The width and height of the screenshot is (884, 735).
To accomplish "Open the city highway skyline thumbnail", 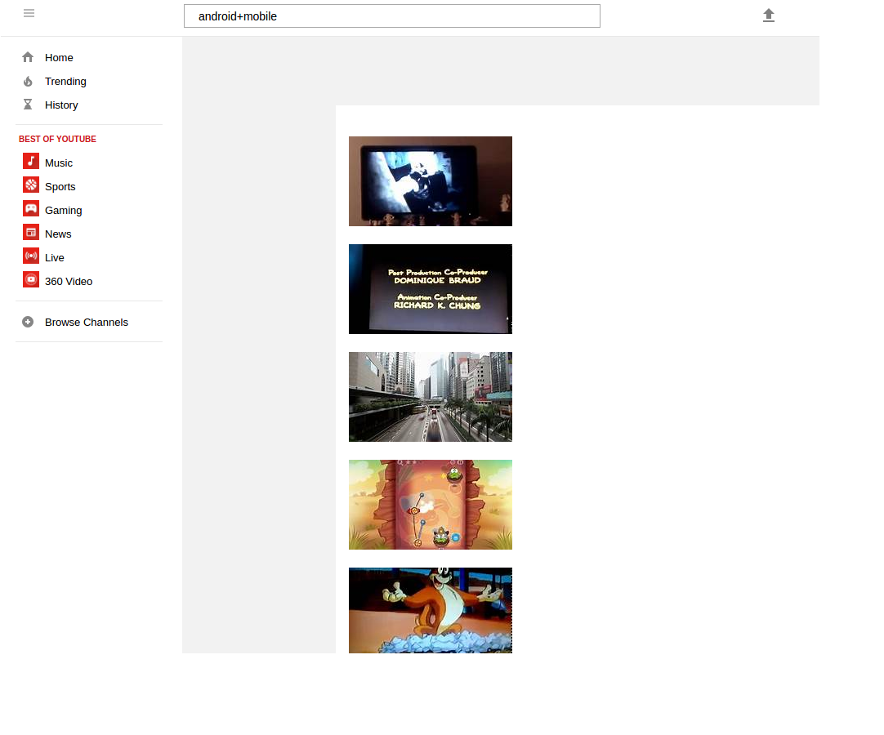I will pyautogui.click(x=430, y=397).
